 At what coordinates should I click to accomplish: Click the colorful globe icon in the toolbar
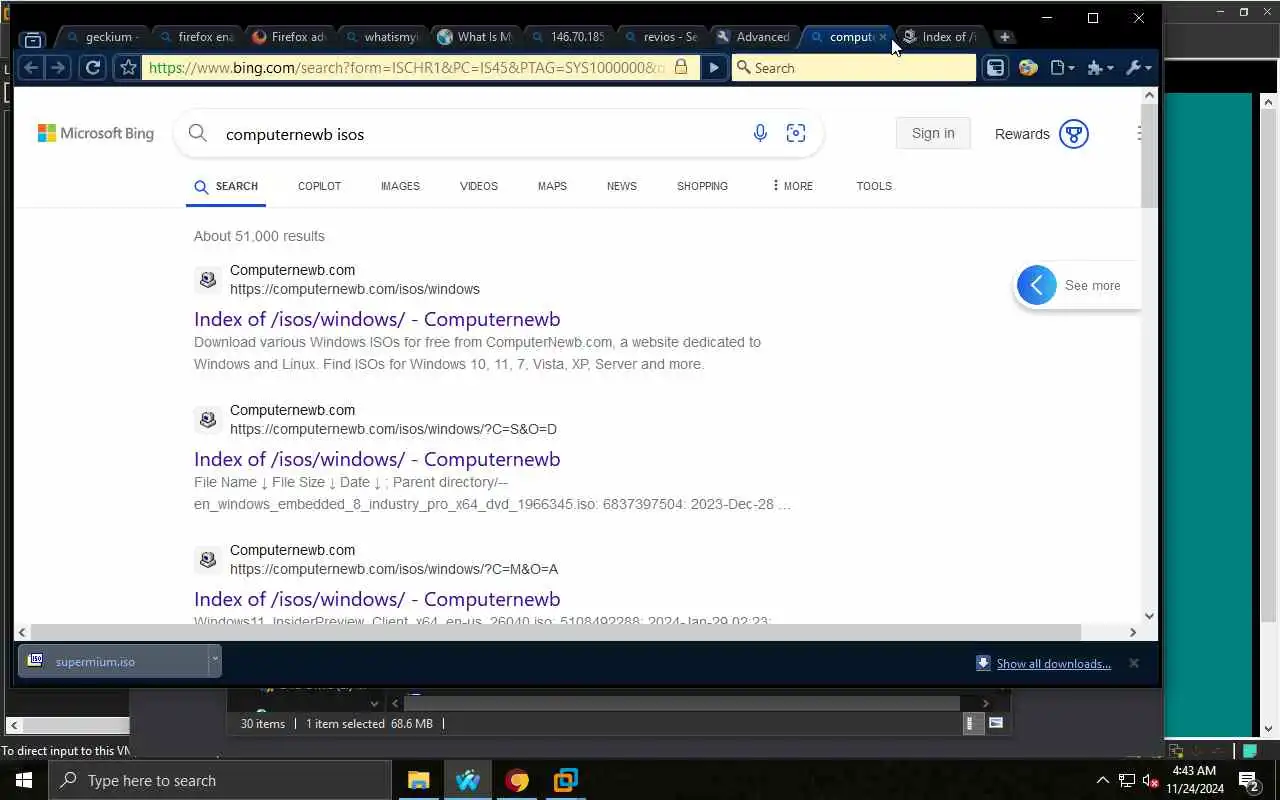tap(1028, 67)
